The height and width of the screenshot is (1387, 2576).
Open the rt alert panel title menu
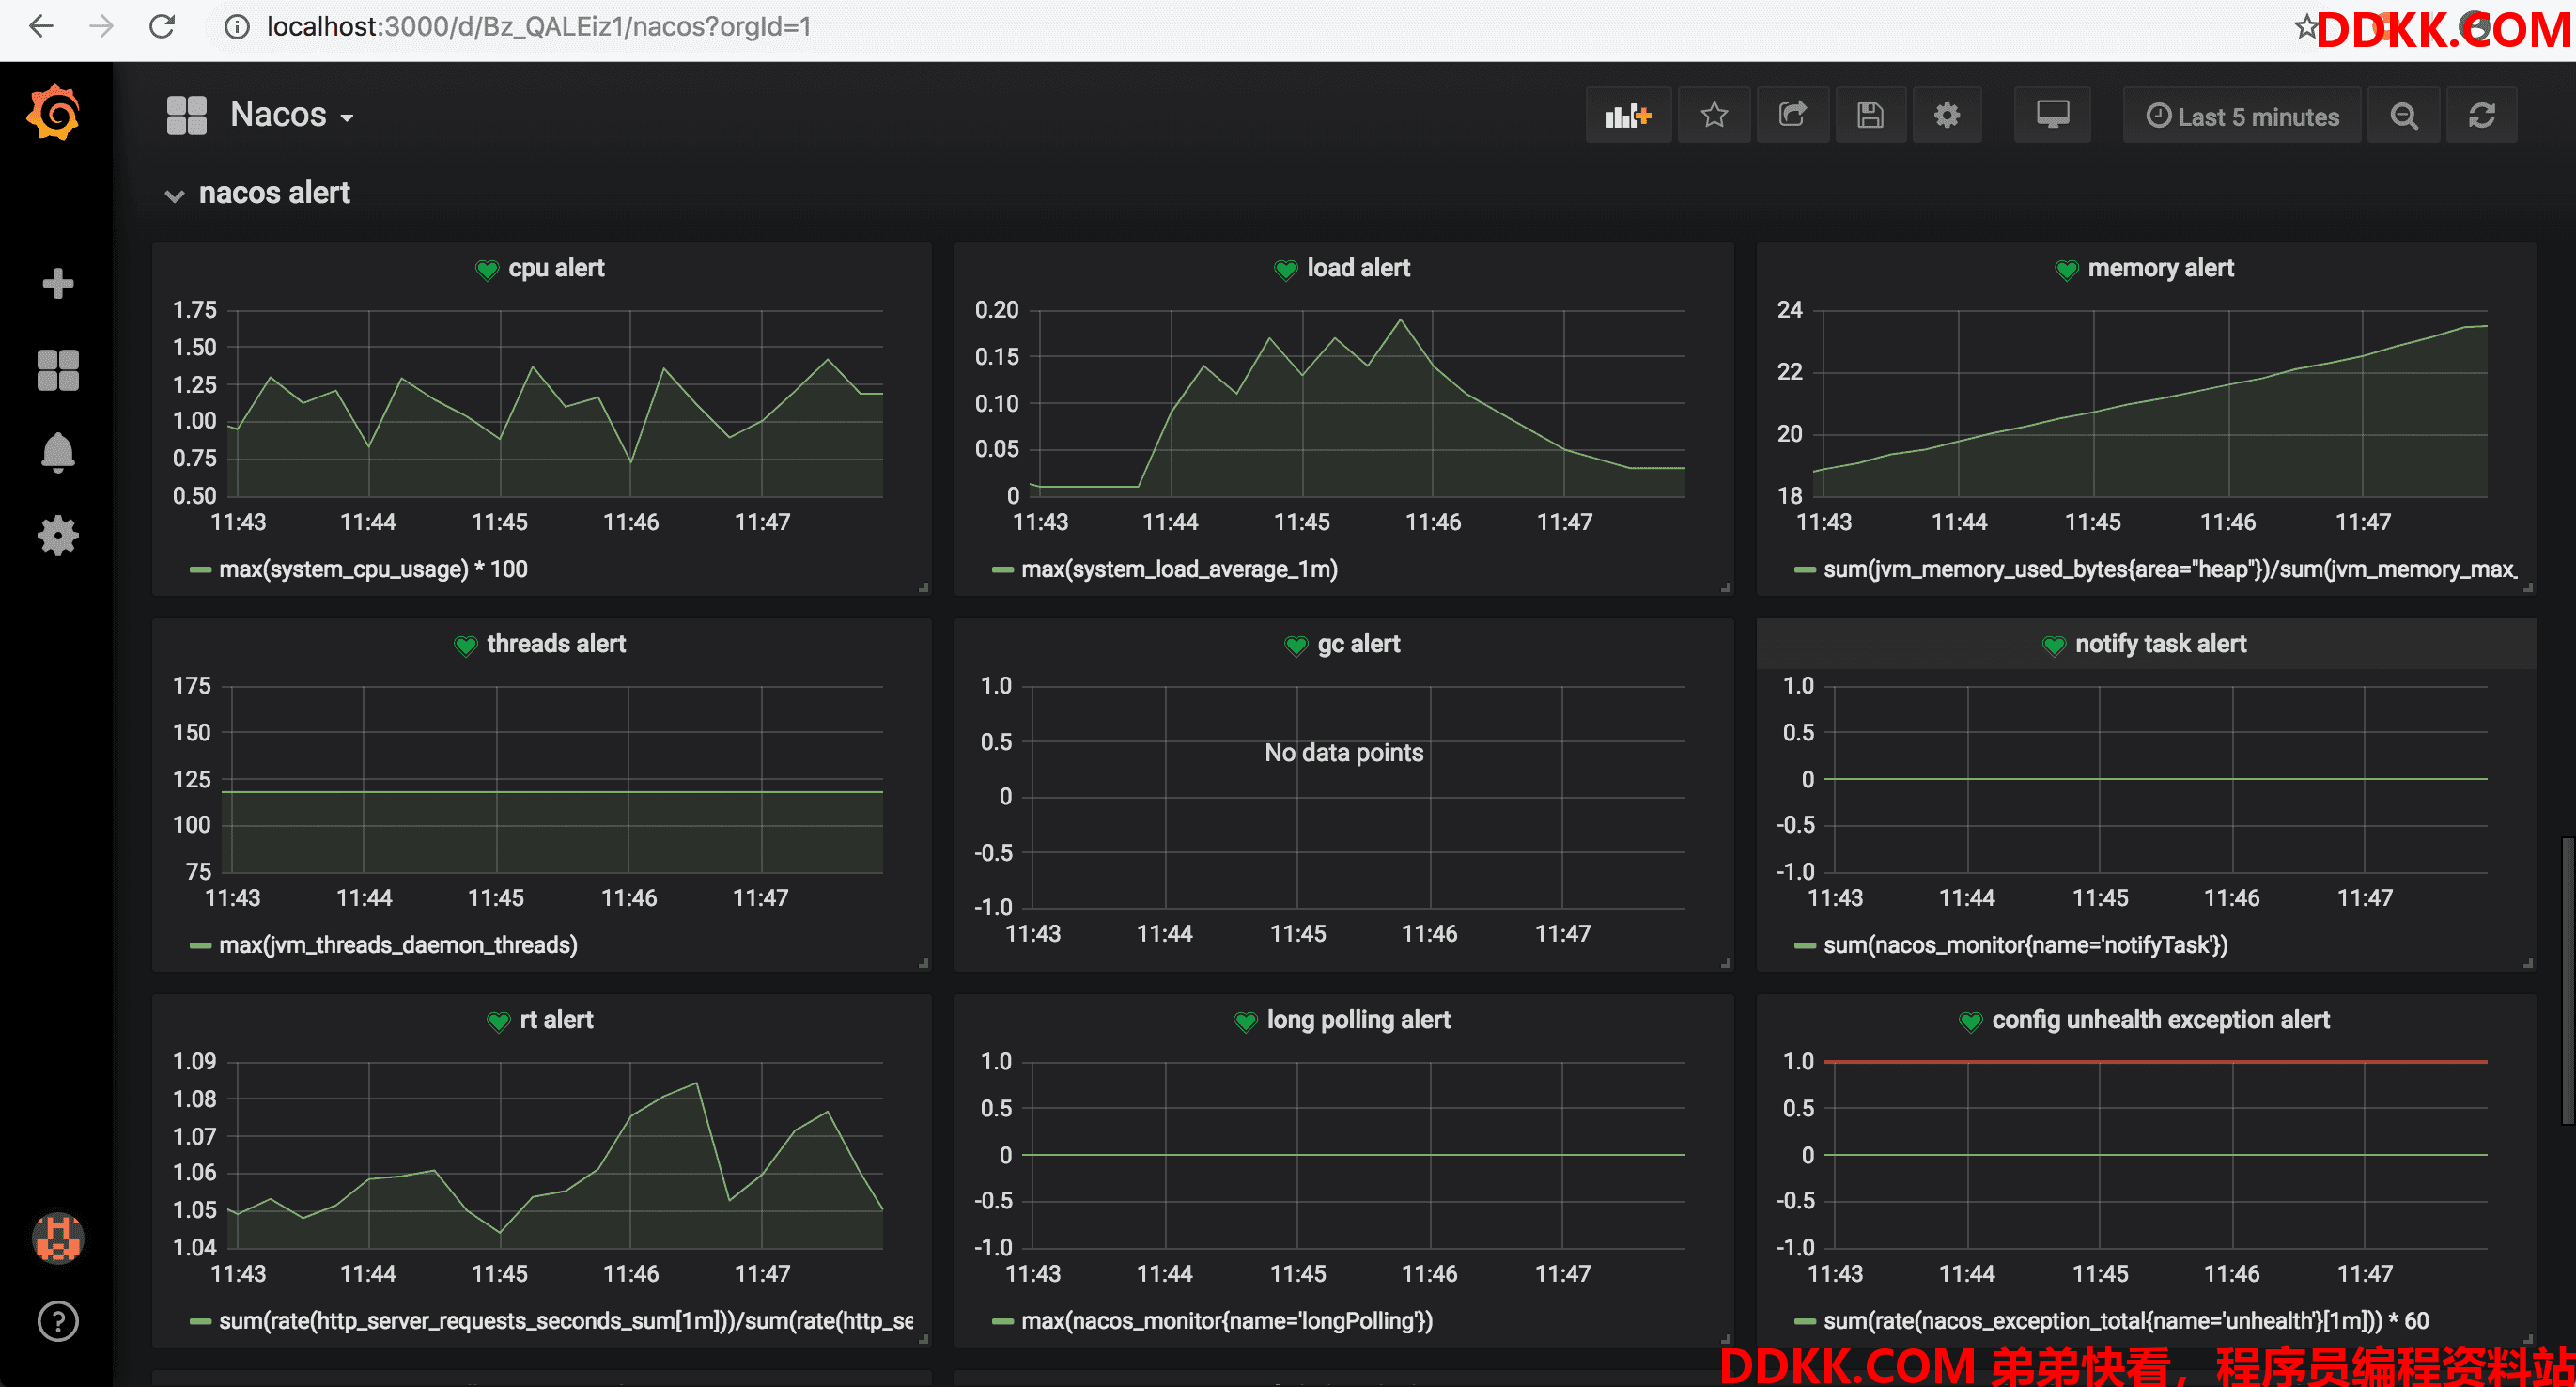556,1020
